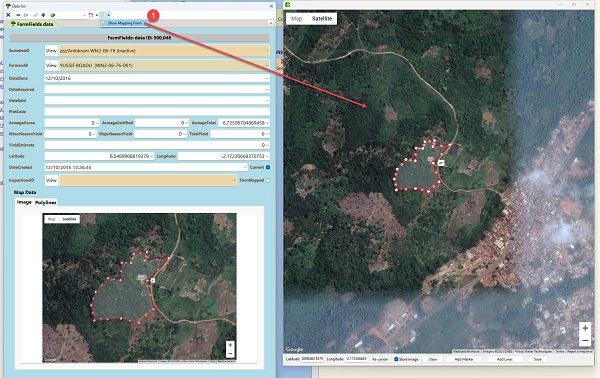Open the DateDone date dropdown
This screenshot has width=600, height=378.
click(x=267, y=78)
